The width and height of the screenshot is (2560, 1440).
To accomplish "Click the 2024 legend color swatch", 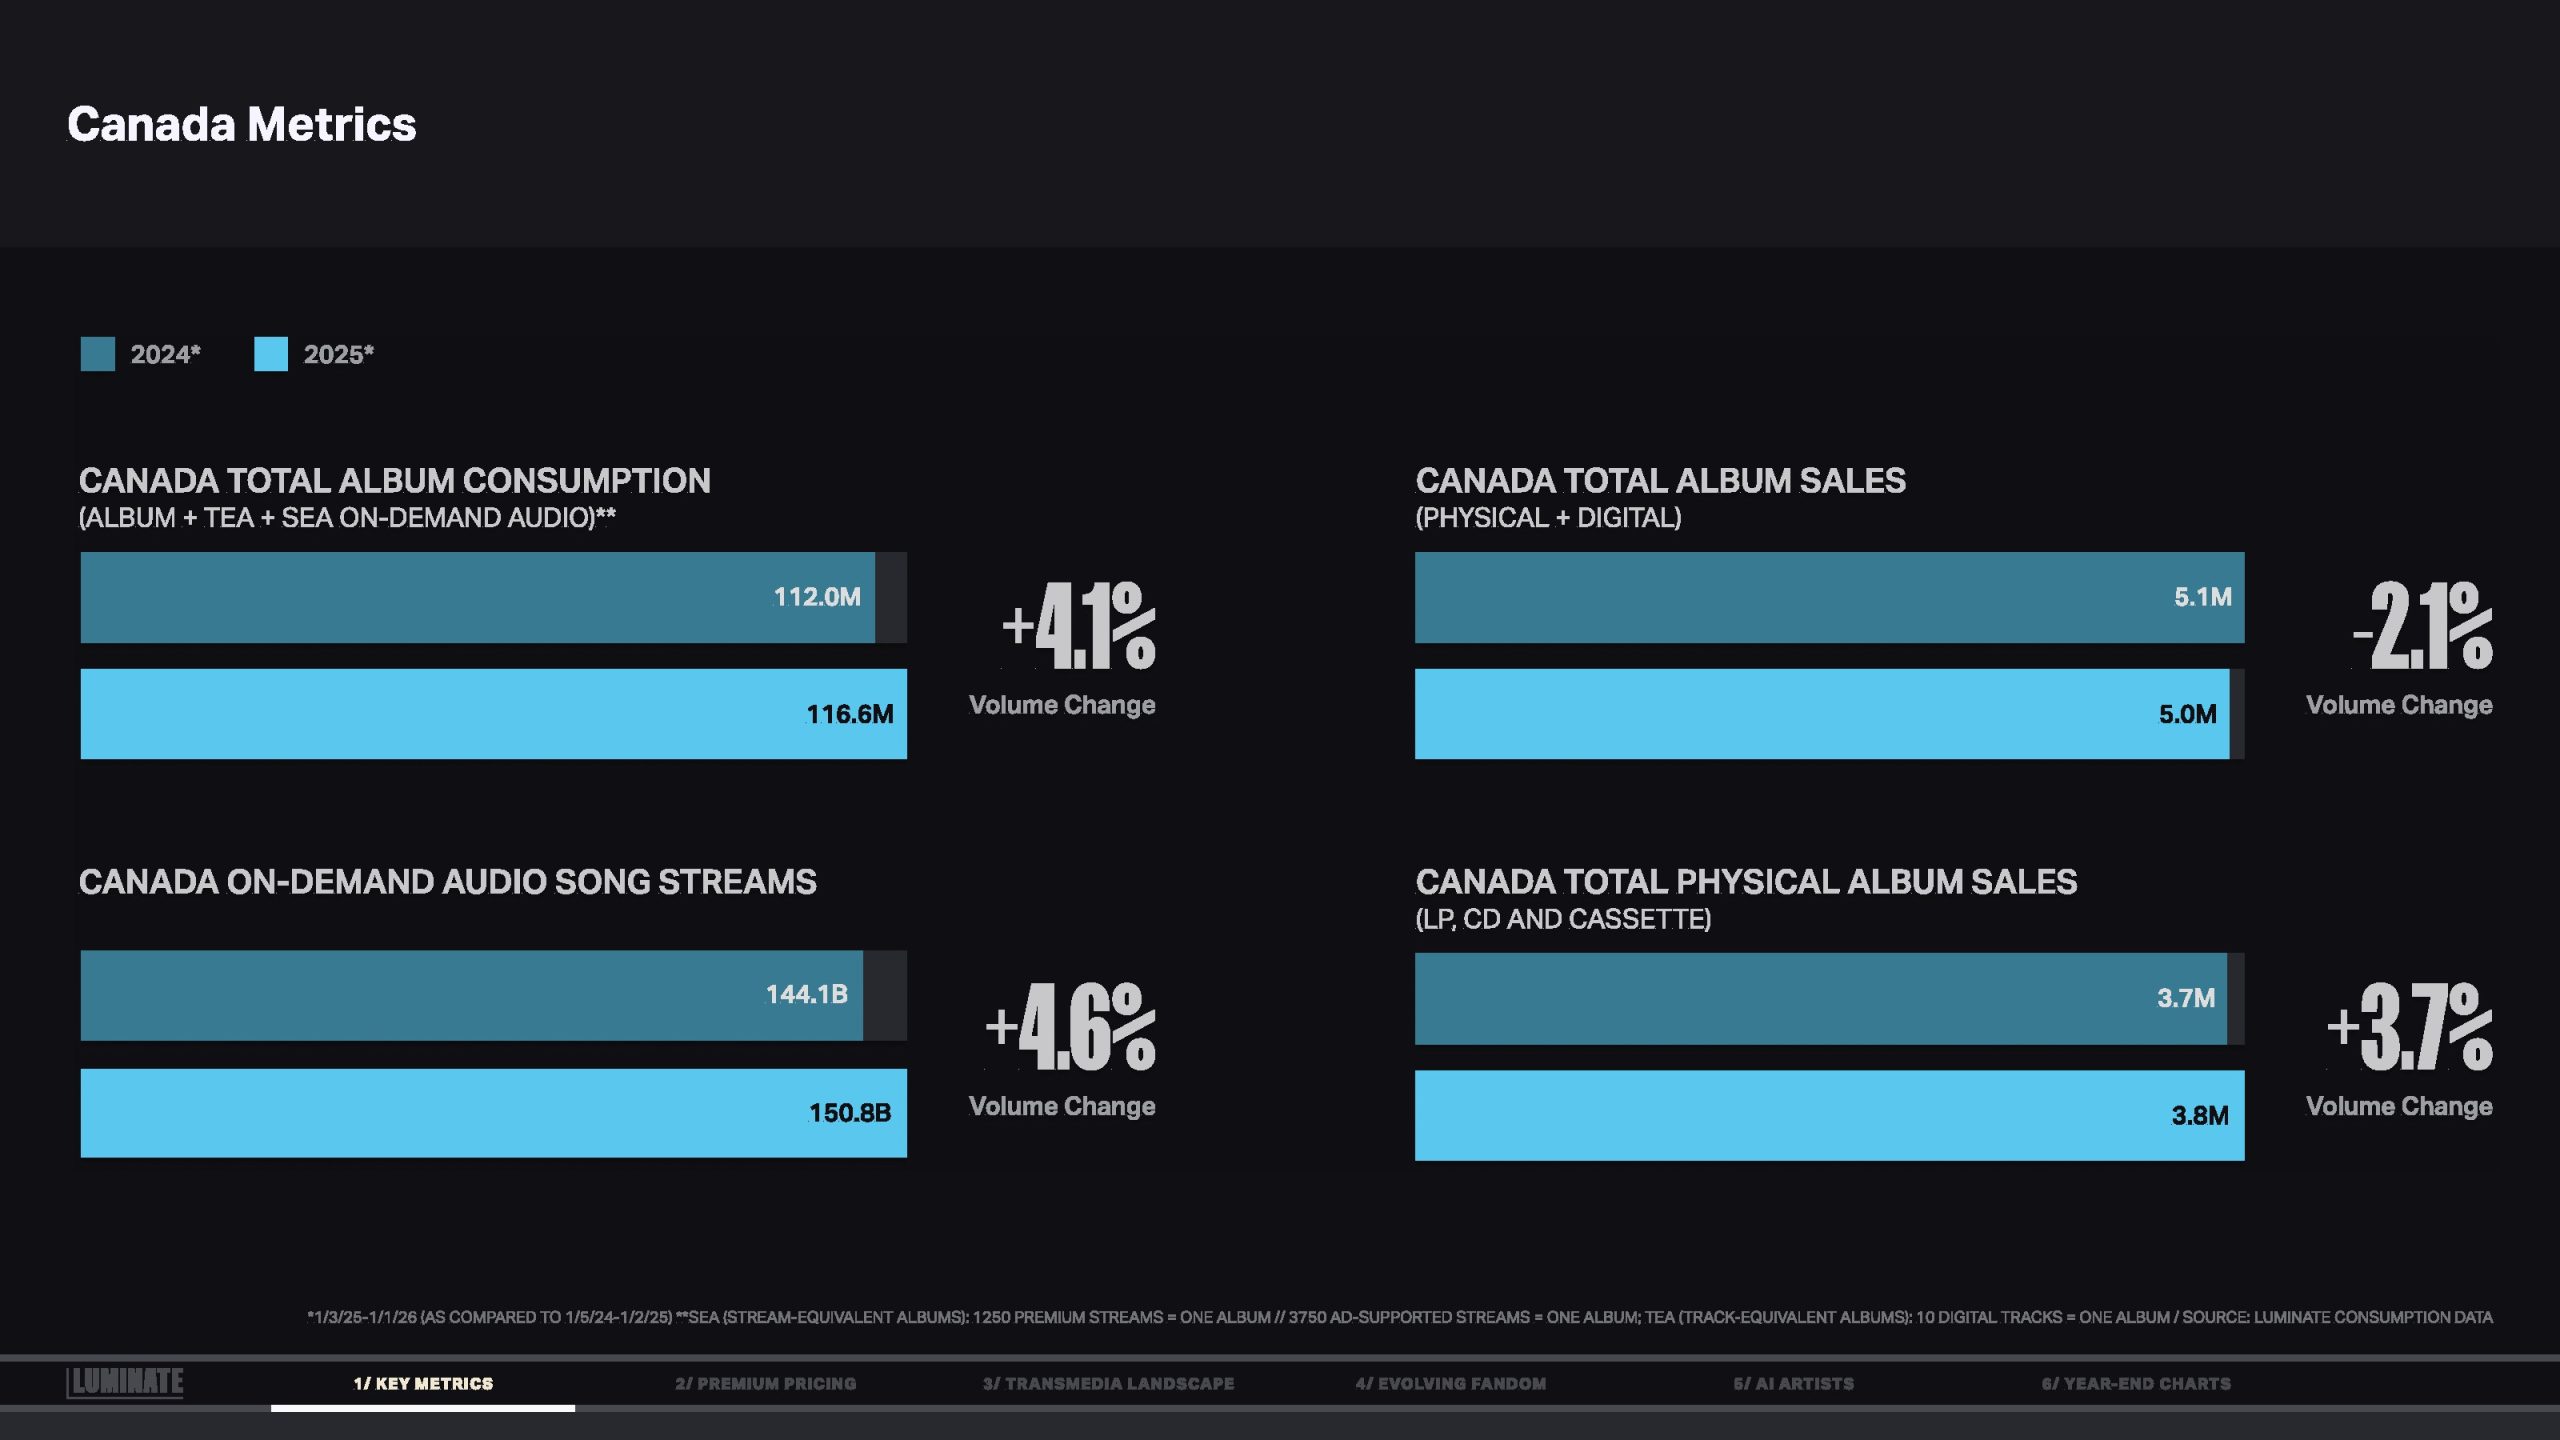I will click(x=98, y=354).
